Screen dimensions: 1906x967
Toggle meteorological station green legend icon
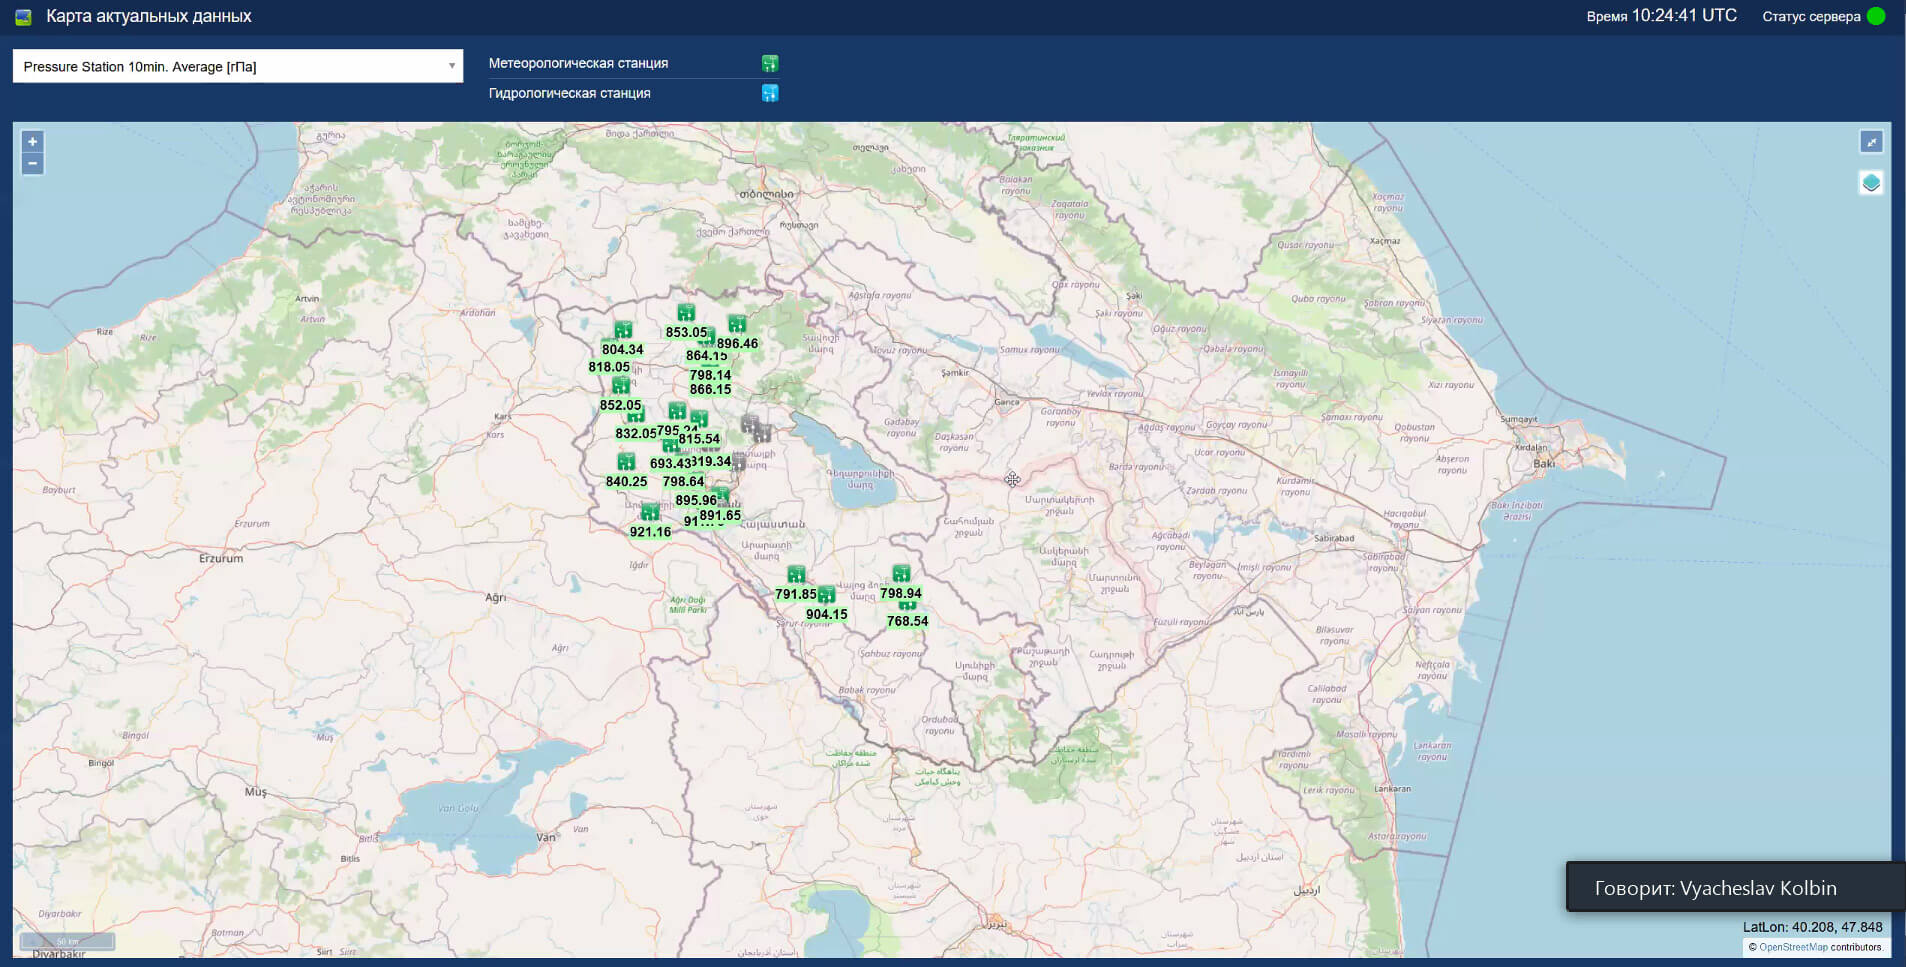[770, 64]
